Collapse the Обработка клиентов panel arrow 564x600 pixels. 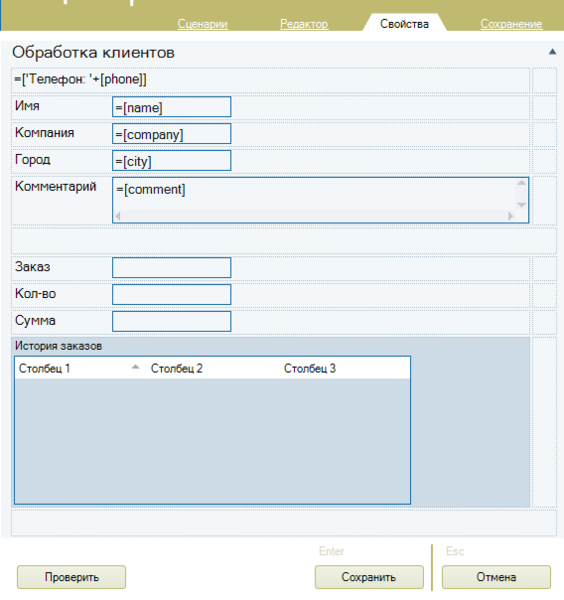click(552, 52)
